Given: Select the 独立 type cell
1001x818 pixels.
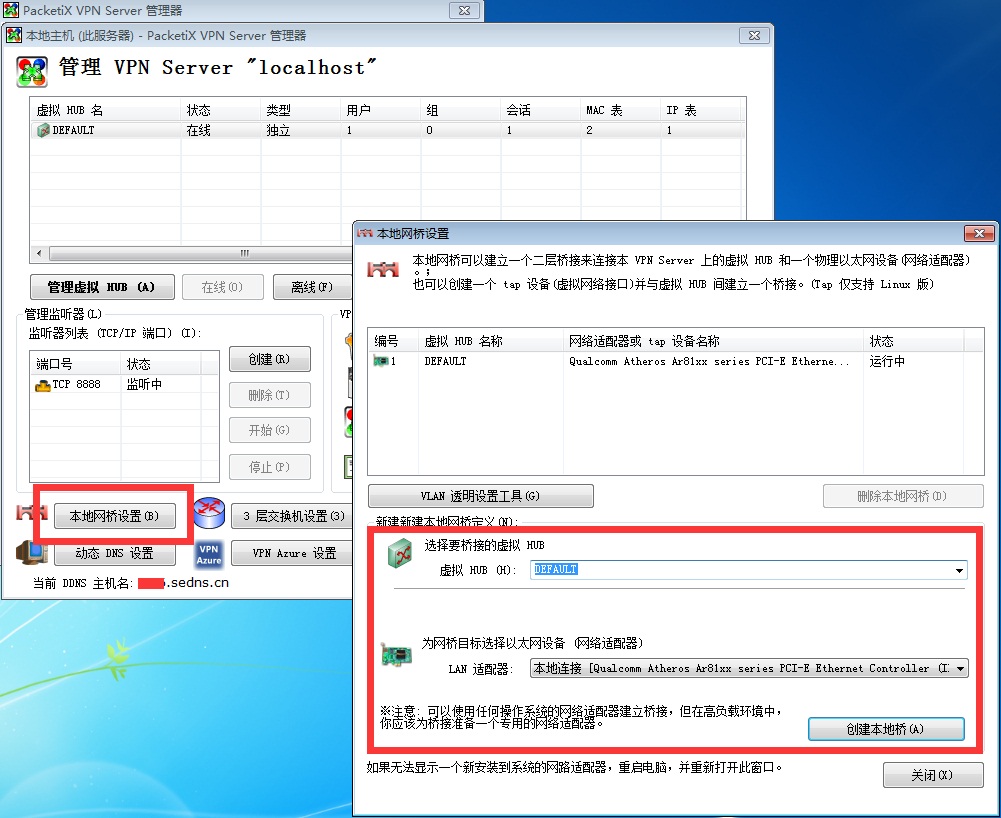Looking at the screenshot, I should coord(278,130).
